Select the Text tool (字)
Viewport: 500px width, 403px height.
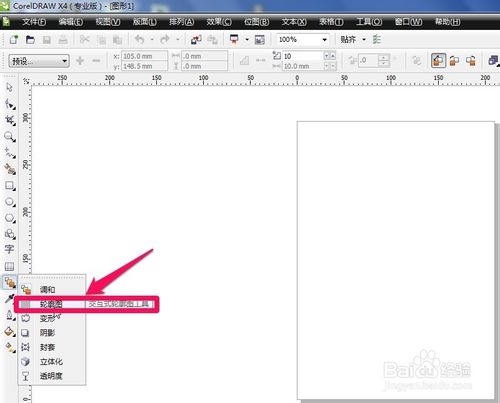point(9,249)
